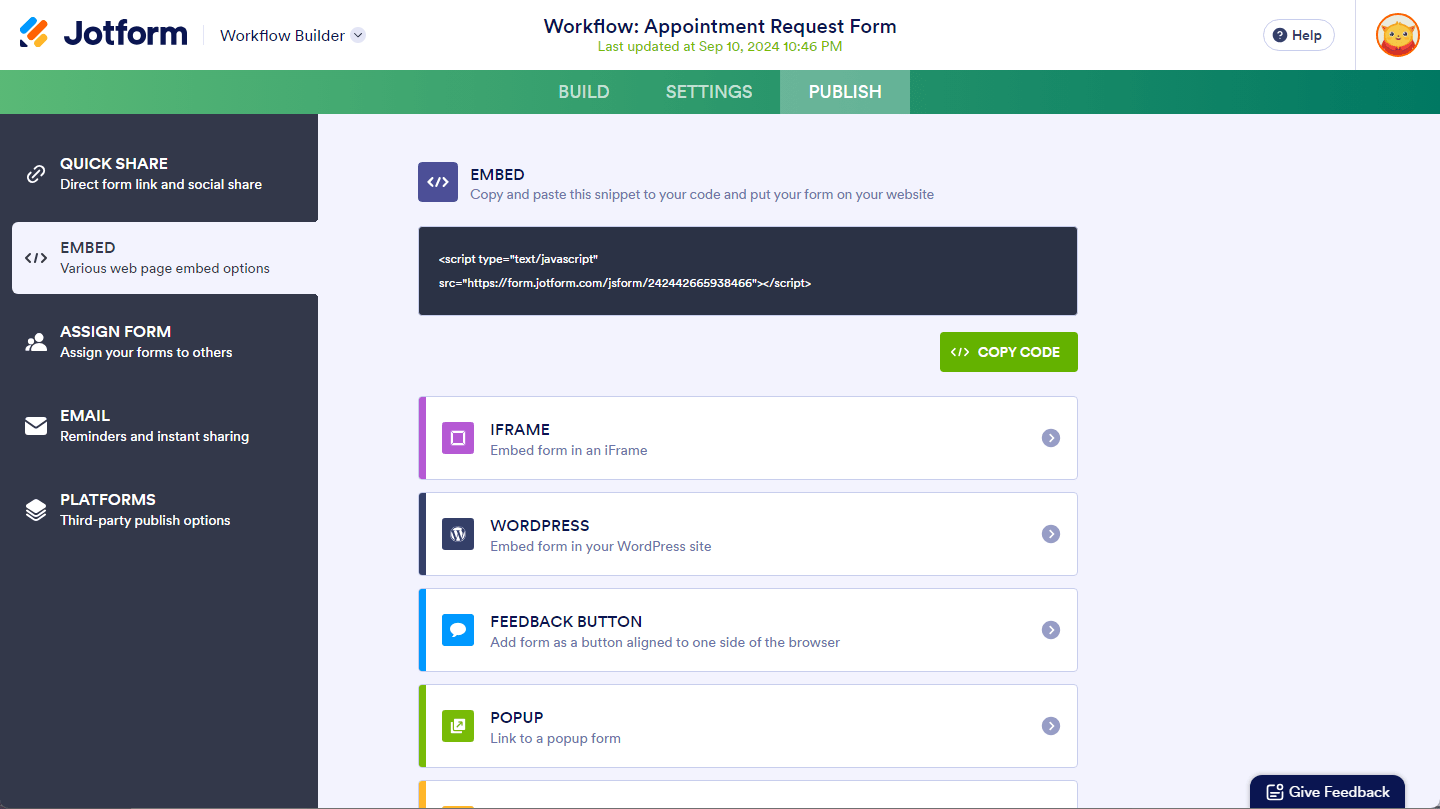
Task: Click the Assign Form people icon
Action: click(x=36, y=342)
